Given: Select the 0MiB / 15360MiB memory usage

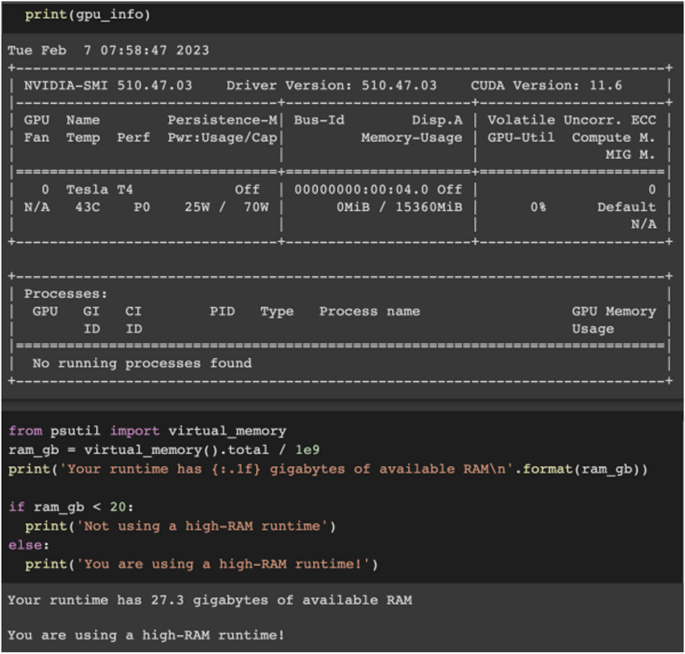Looking at the screenshot, I should pyautogui.click(x=399, y=207).
